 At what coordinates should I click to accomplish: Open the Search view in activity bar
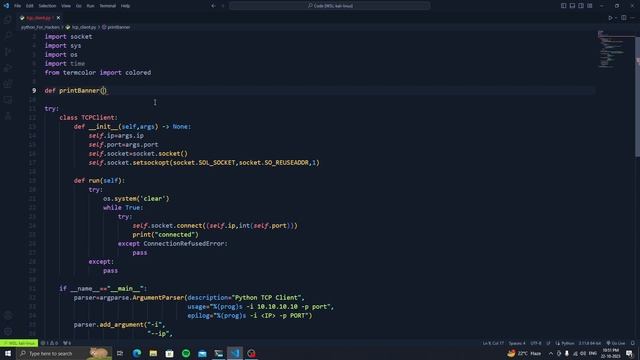point(8,36)
